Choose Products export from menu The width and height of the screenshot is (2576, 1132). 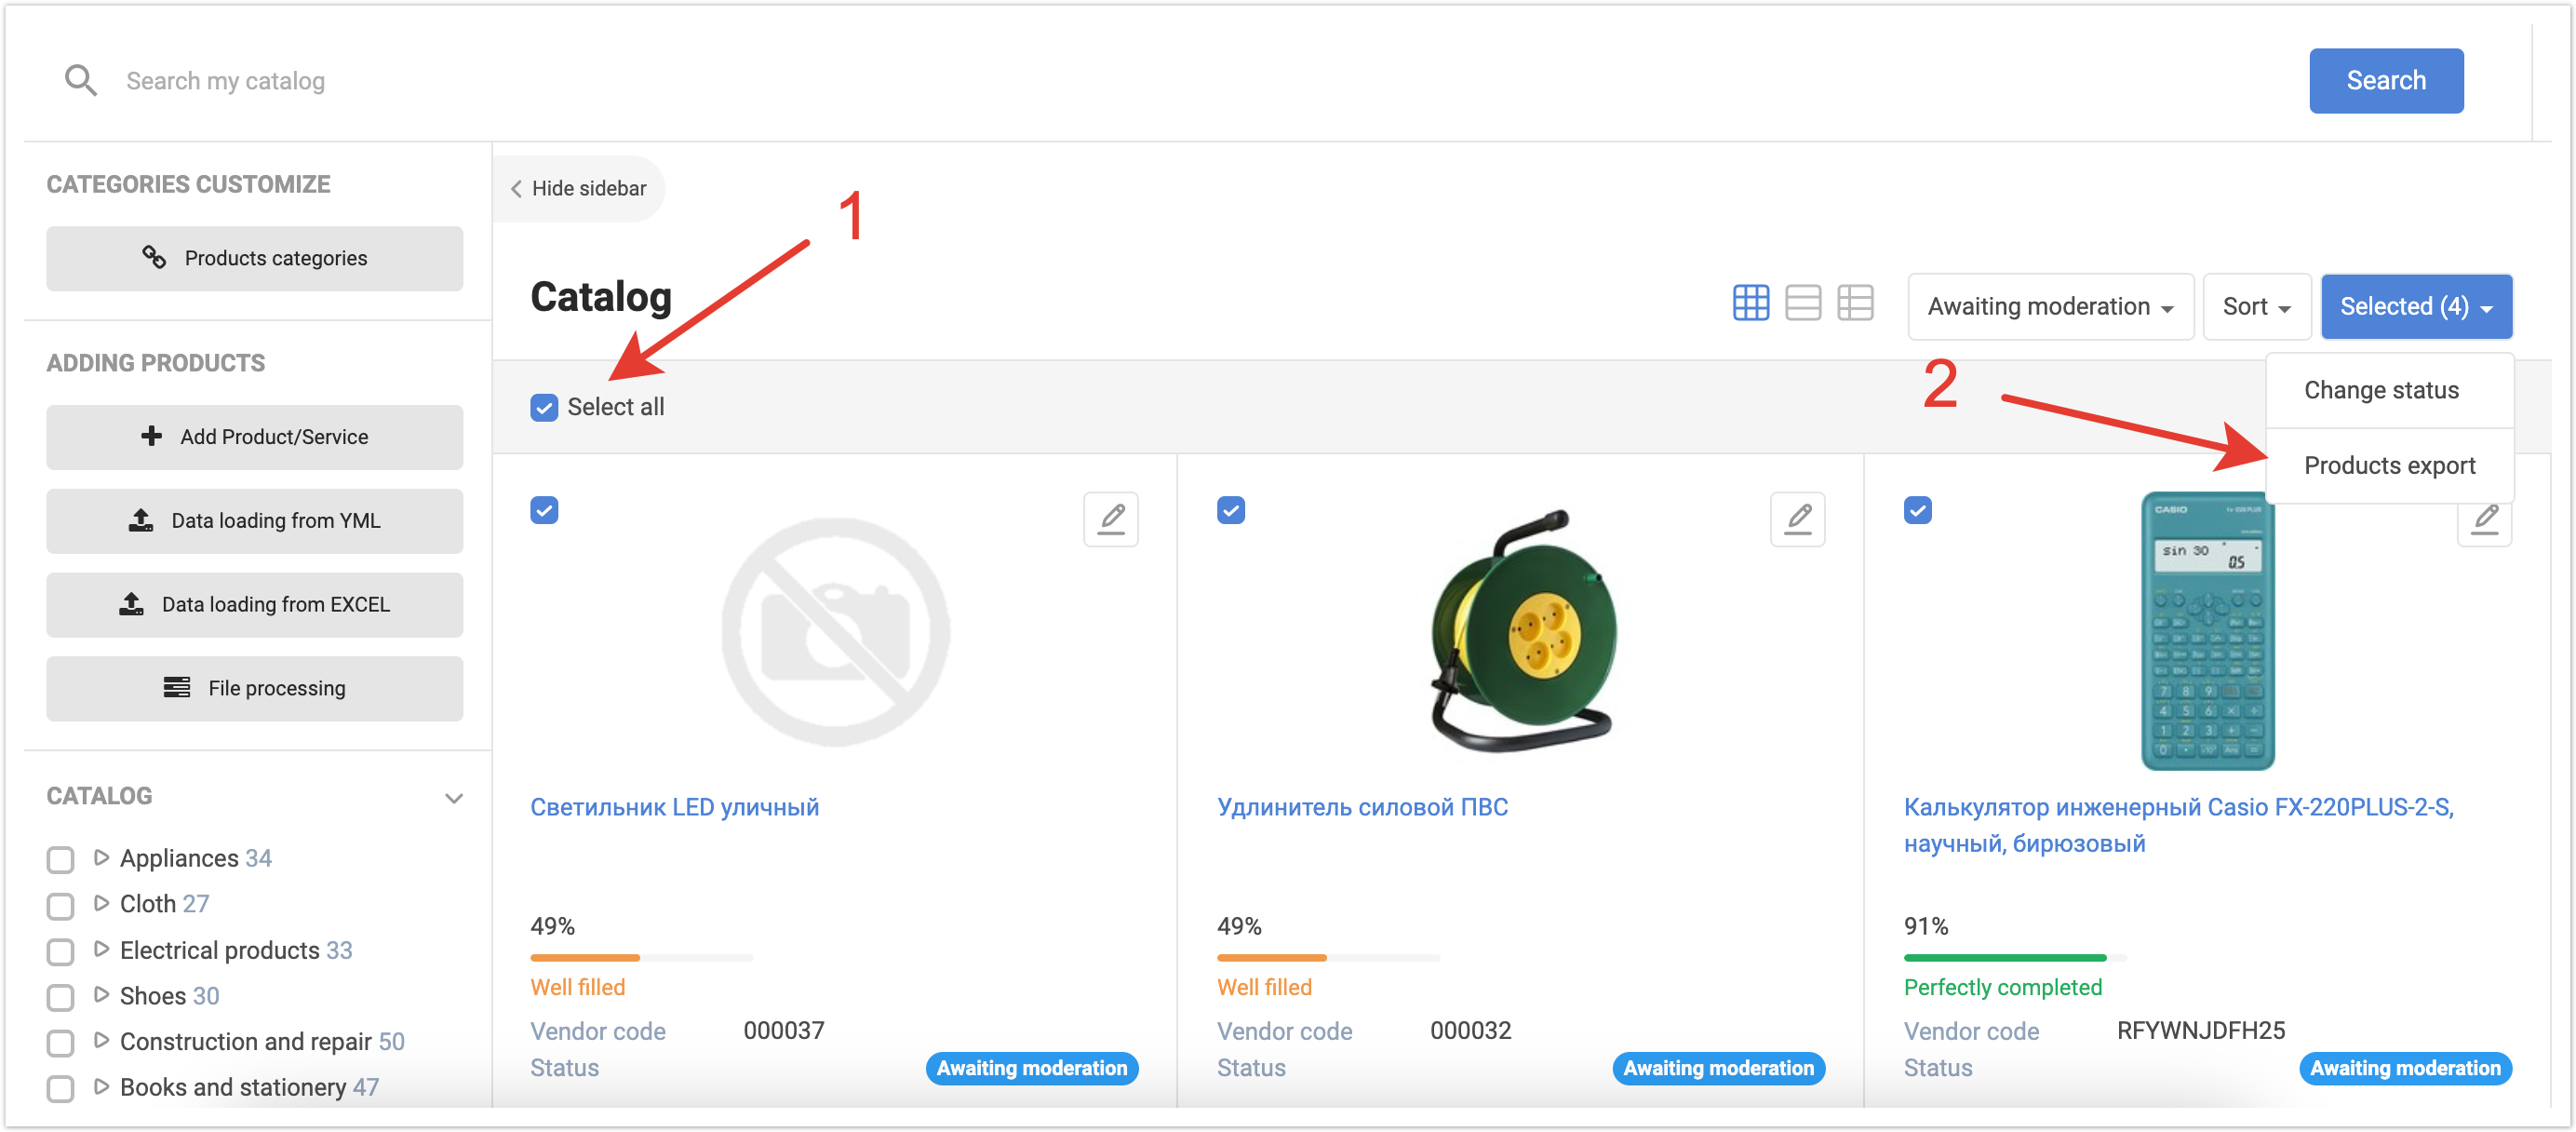point(2389,466)
